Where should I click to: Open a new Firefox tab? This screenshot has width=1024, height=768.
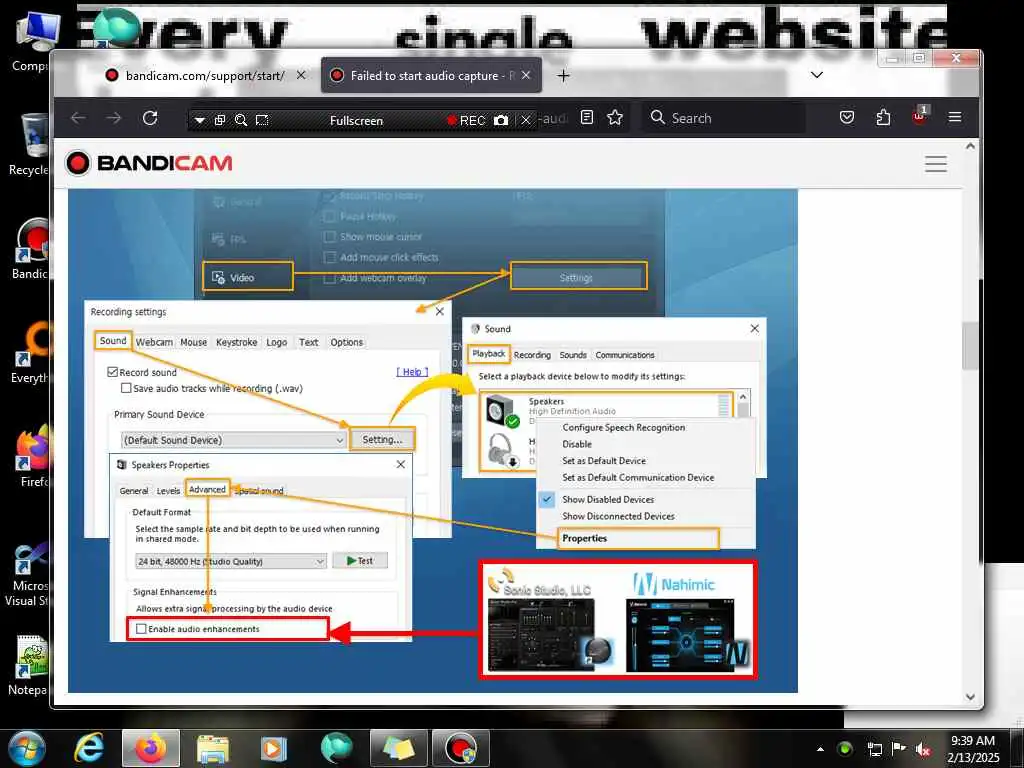[x=564, y=76]
